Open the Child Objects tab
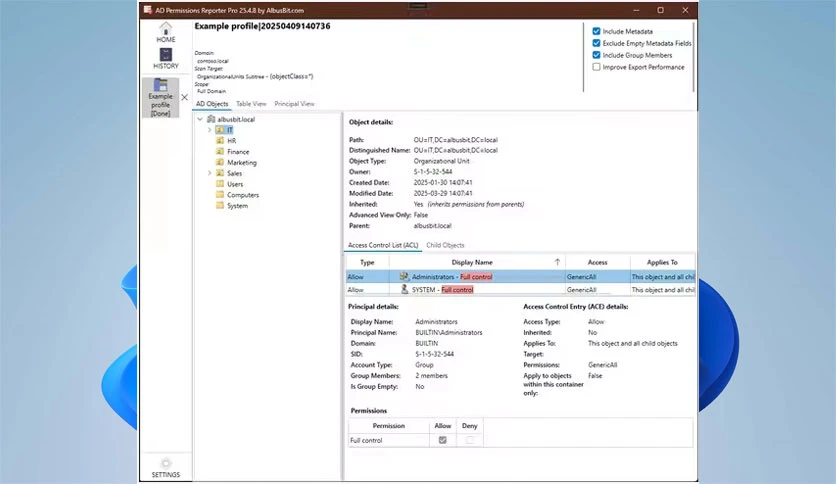 (445, 245)
